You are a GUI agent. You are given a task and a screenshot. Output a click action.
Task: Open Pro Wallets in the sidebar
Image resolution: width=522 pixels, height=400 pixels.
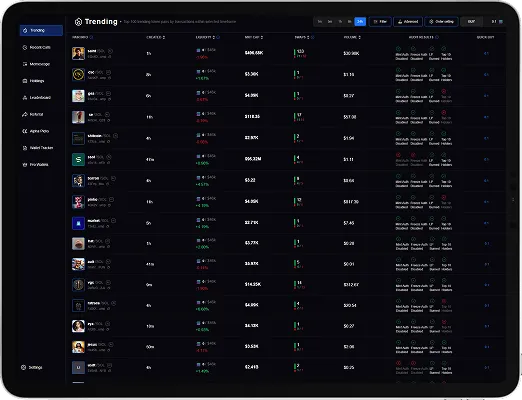coord(35,165)
